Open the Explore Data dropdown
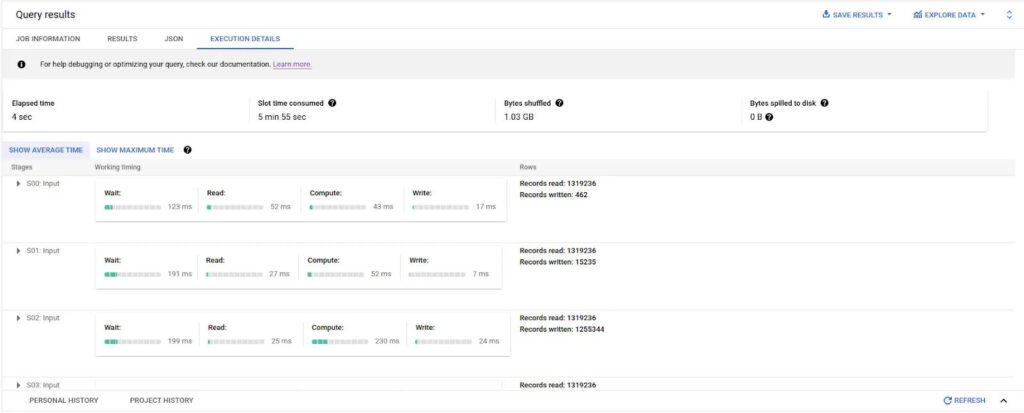 pos(949,15)
